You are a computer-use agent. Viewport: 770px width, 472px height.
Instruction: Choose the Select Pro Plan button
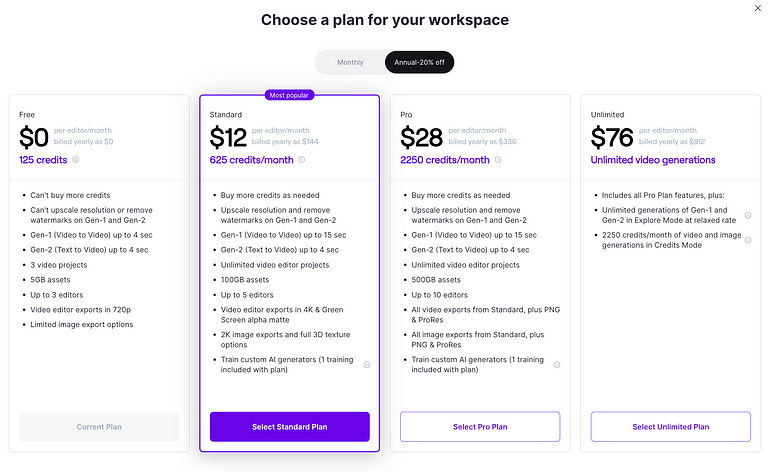pos(480,427)
